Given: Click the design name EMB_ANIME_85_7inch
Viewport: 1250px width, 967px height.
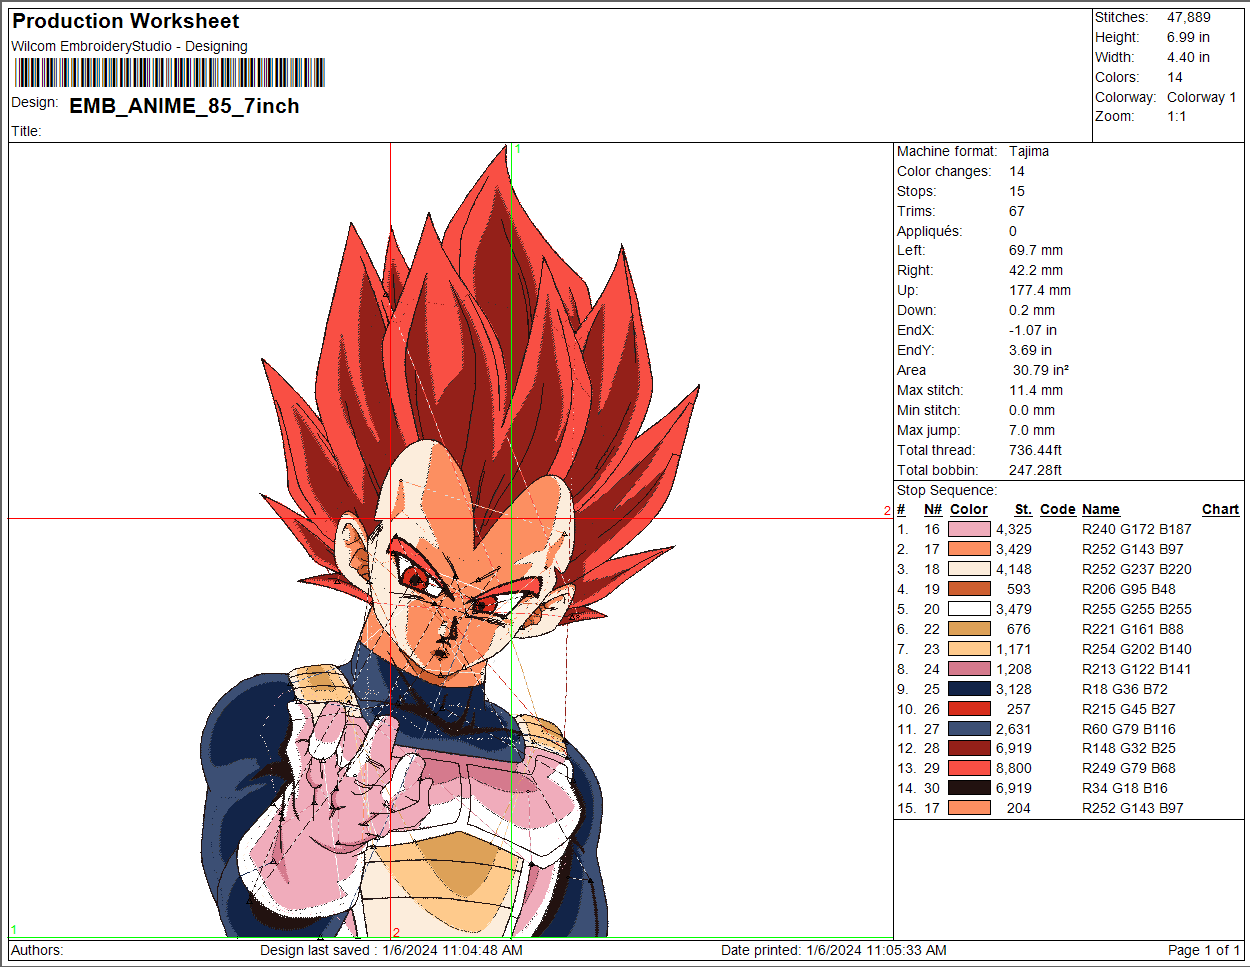Looking at the screenshot, I should [184, 106].
